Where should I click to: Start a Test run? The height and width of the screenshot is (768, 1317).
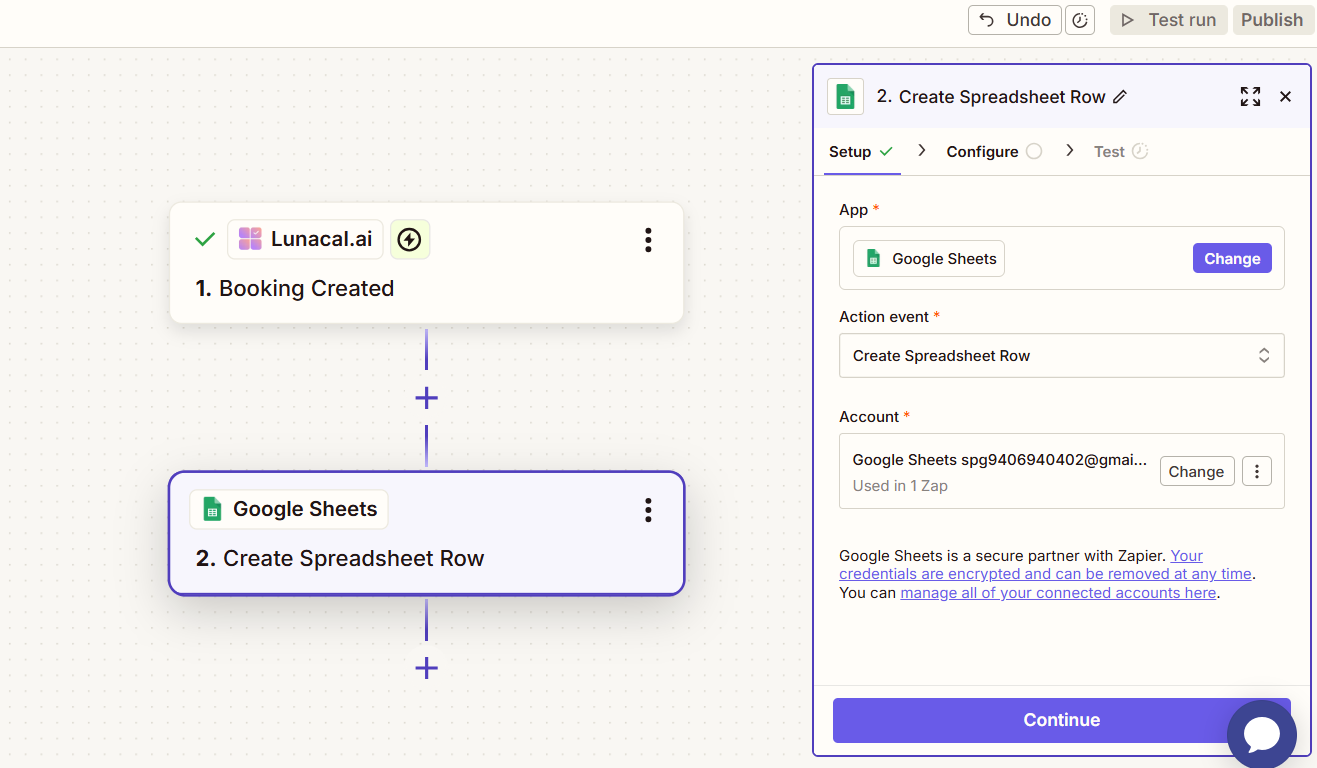[1169, 20]
